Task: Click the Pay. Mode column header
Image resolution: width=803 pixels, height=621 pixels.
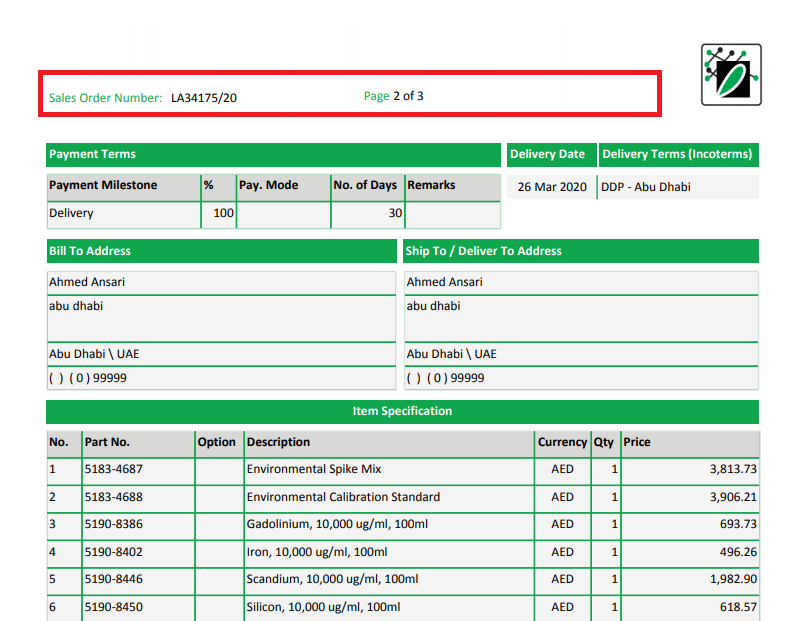Action: point(283,187)
